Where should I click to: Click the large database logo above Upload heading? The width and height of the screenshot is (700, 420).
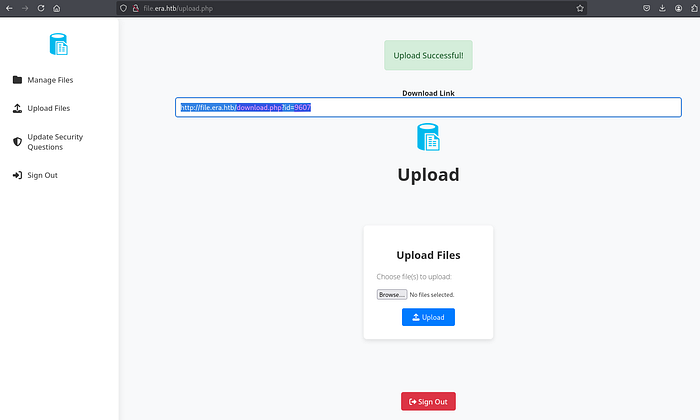click(428, 137)
